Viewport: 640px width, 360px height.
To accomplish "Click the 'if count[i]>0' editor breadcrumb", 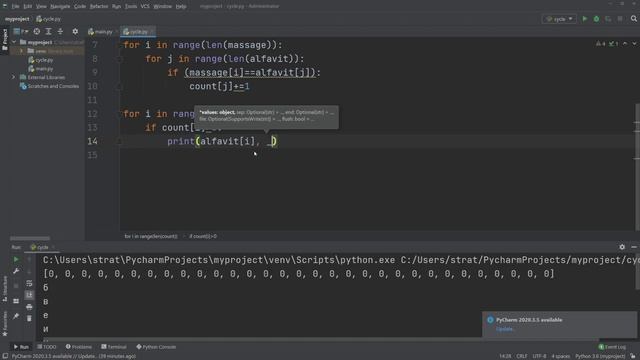I will click(203, 236).
